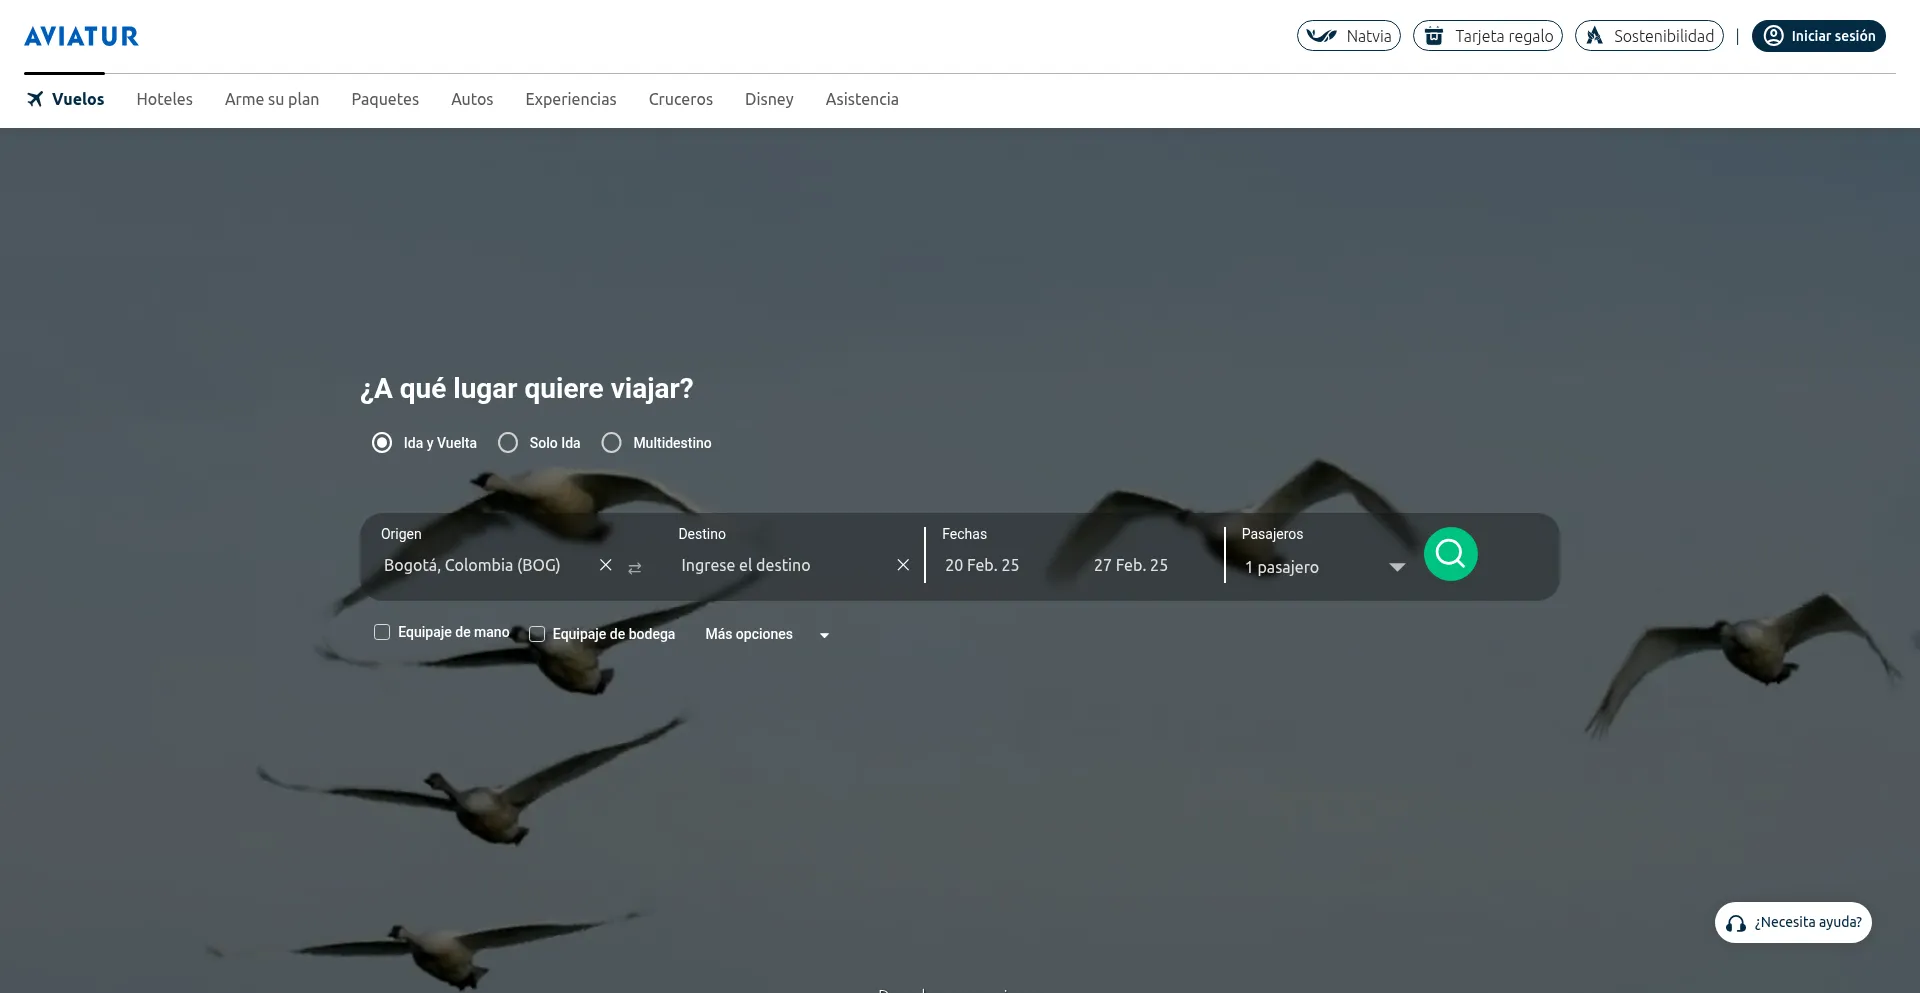Viewport: 1920px width, 993px height.
Task: Click the Aviatur logo
Action: (82, 35)
